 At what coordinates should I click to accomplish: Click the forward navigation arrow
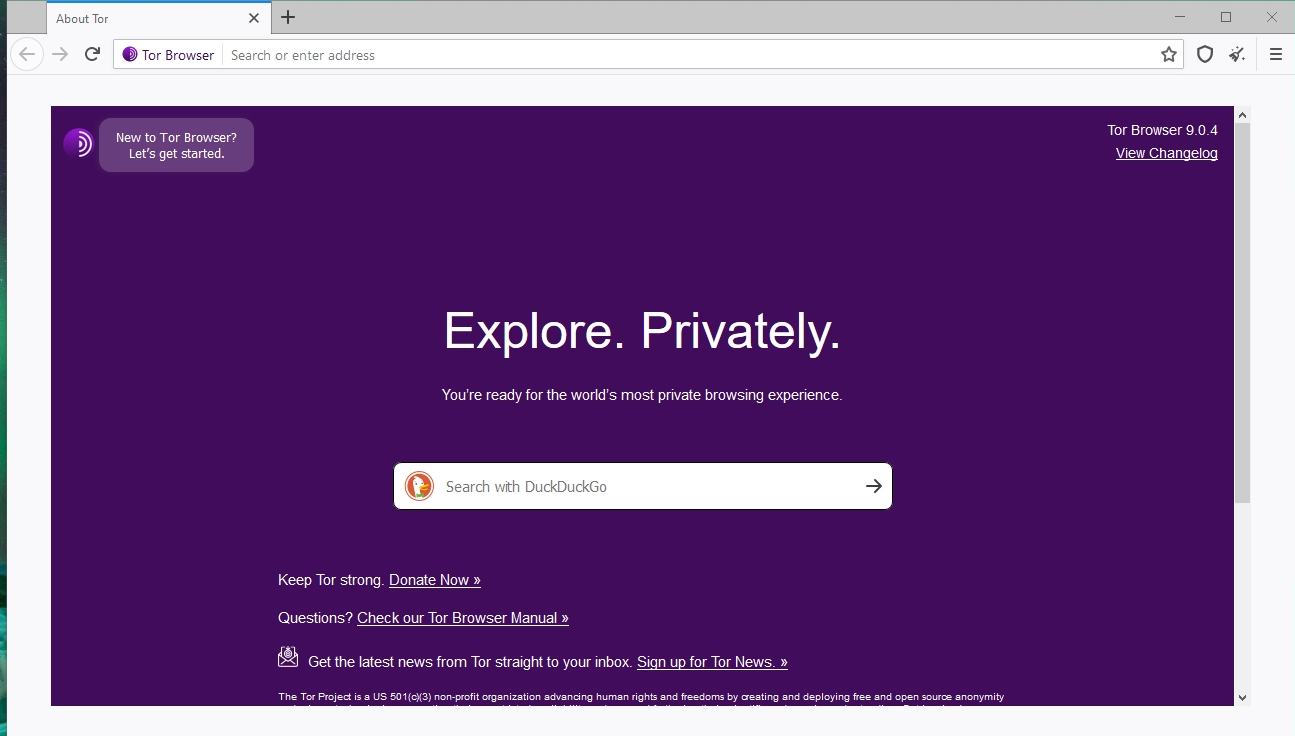(60, 55)
